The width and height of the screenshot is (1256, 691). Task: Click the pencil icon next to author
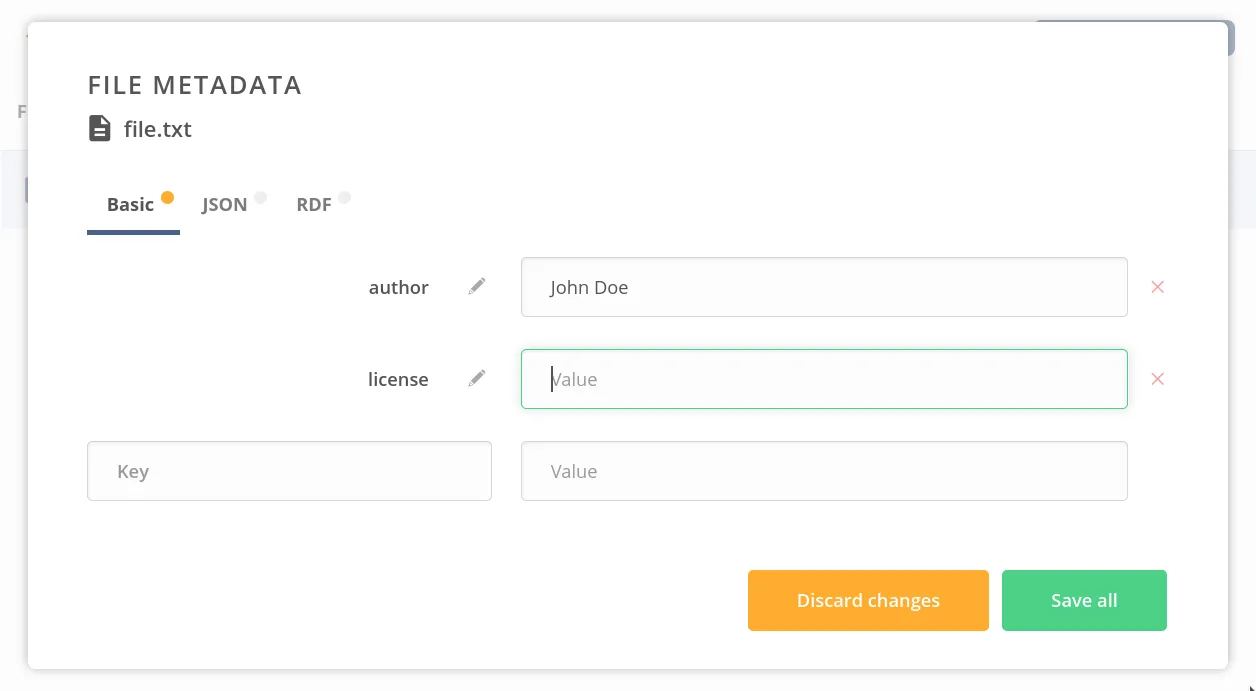click(x=478, y=287)
